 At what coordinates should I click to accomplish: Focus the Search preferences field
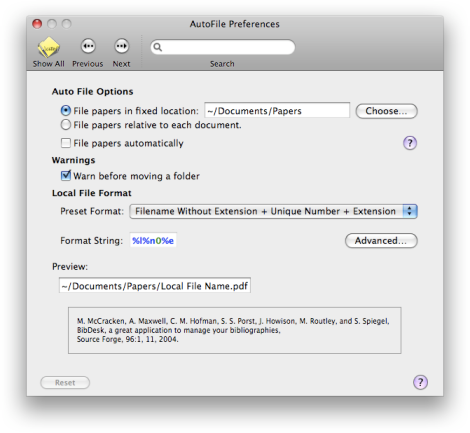click(x=223, y=47)
